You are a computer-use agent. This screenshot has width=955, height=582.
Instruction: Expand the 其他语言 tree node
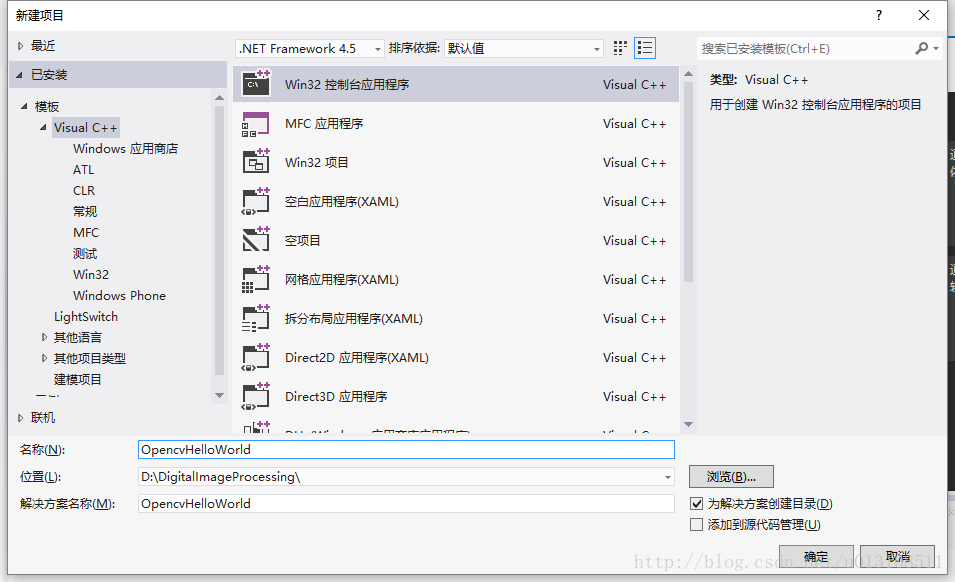pos(44,337)
